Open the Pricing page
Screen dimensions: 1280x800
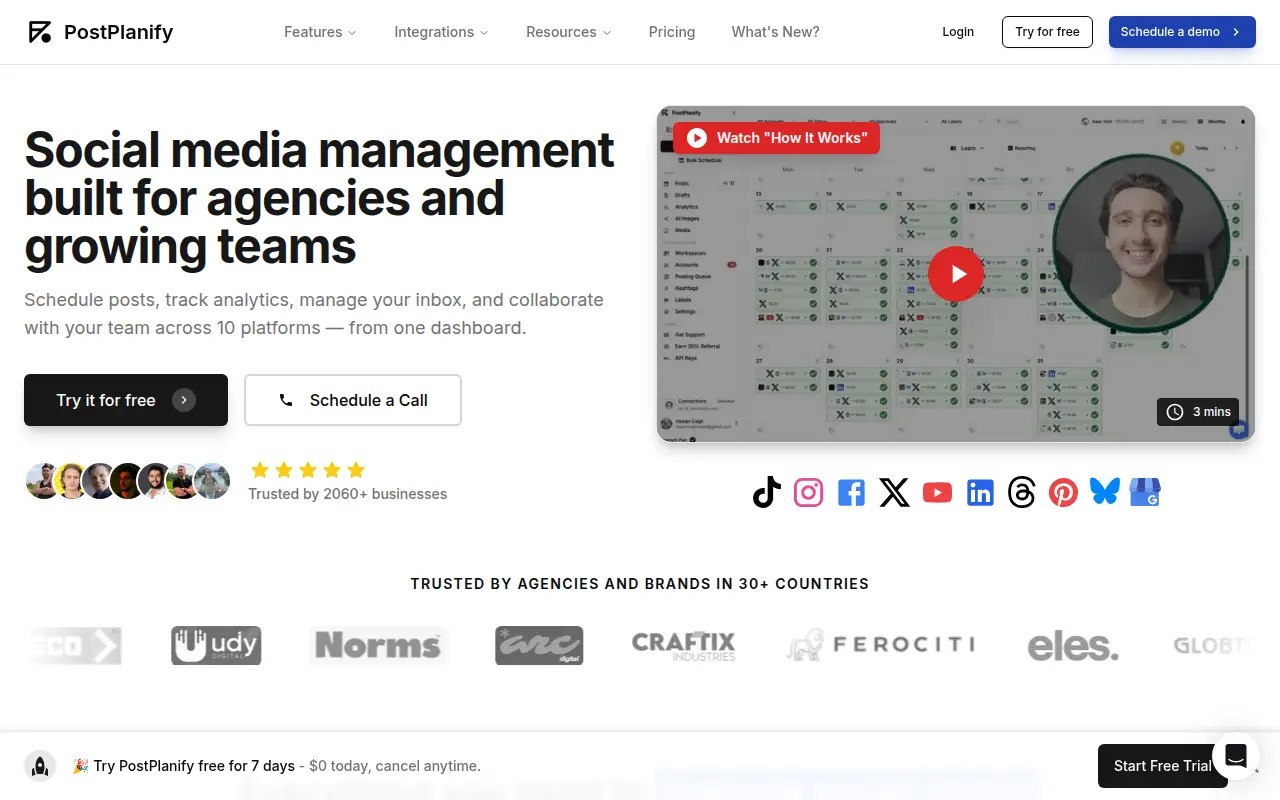coord(672,32)
